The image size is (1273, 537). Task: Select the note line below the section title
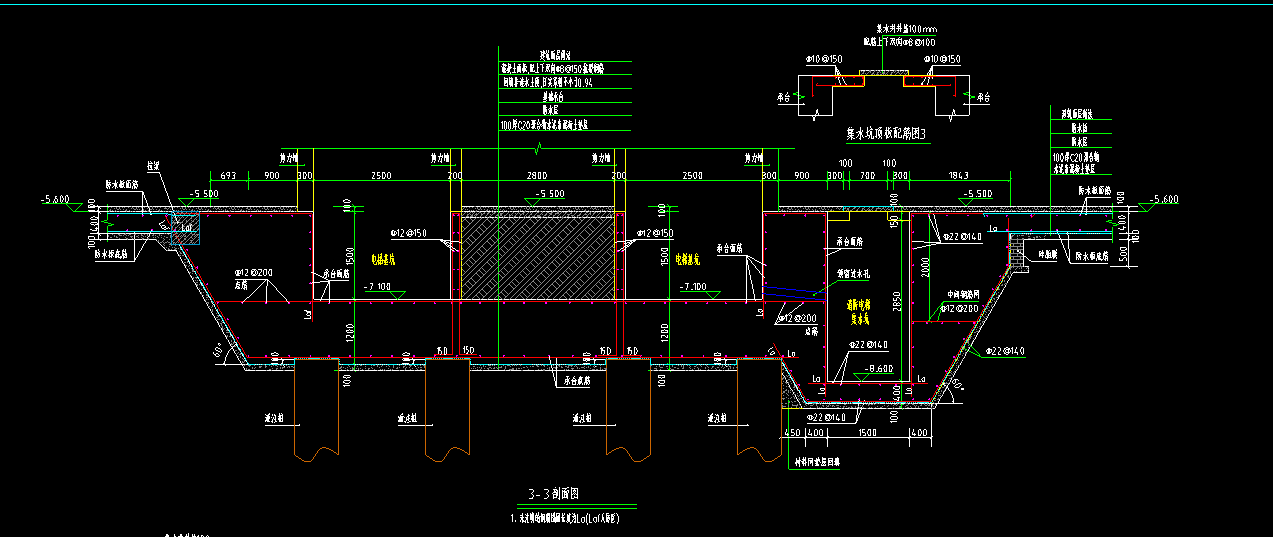coord(566,519)
